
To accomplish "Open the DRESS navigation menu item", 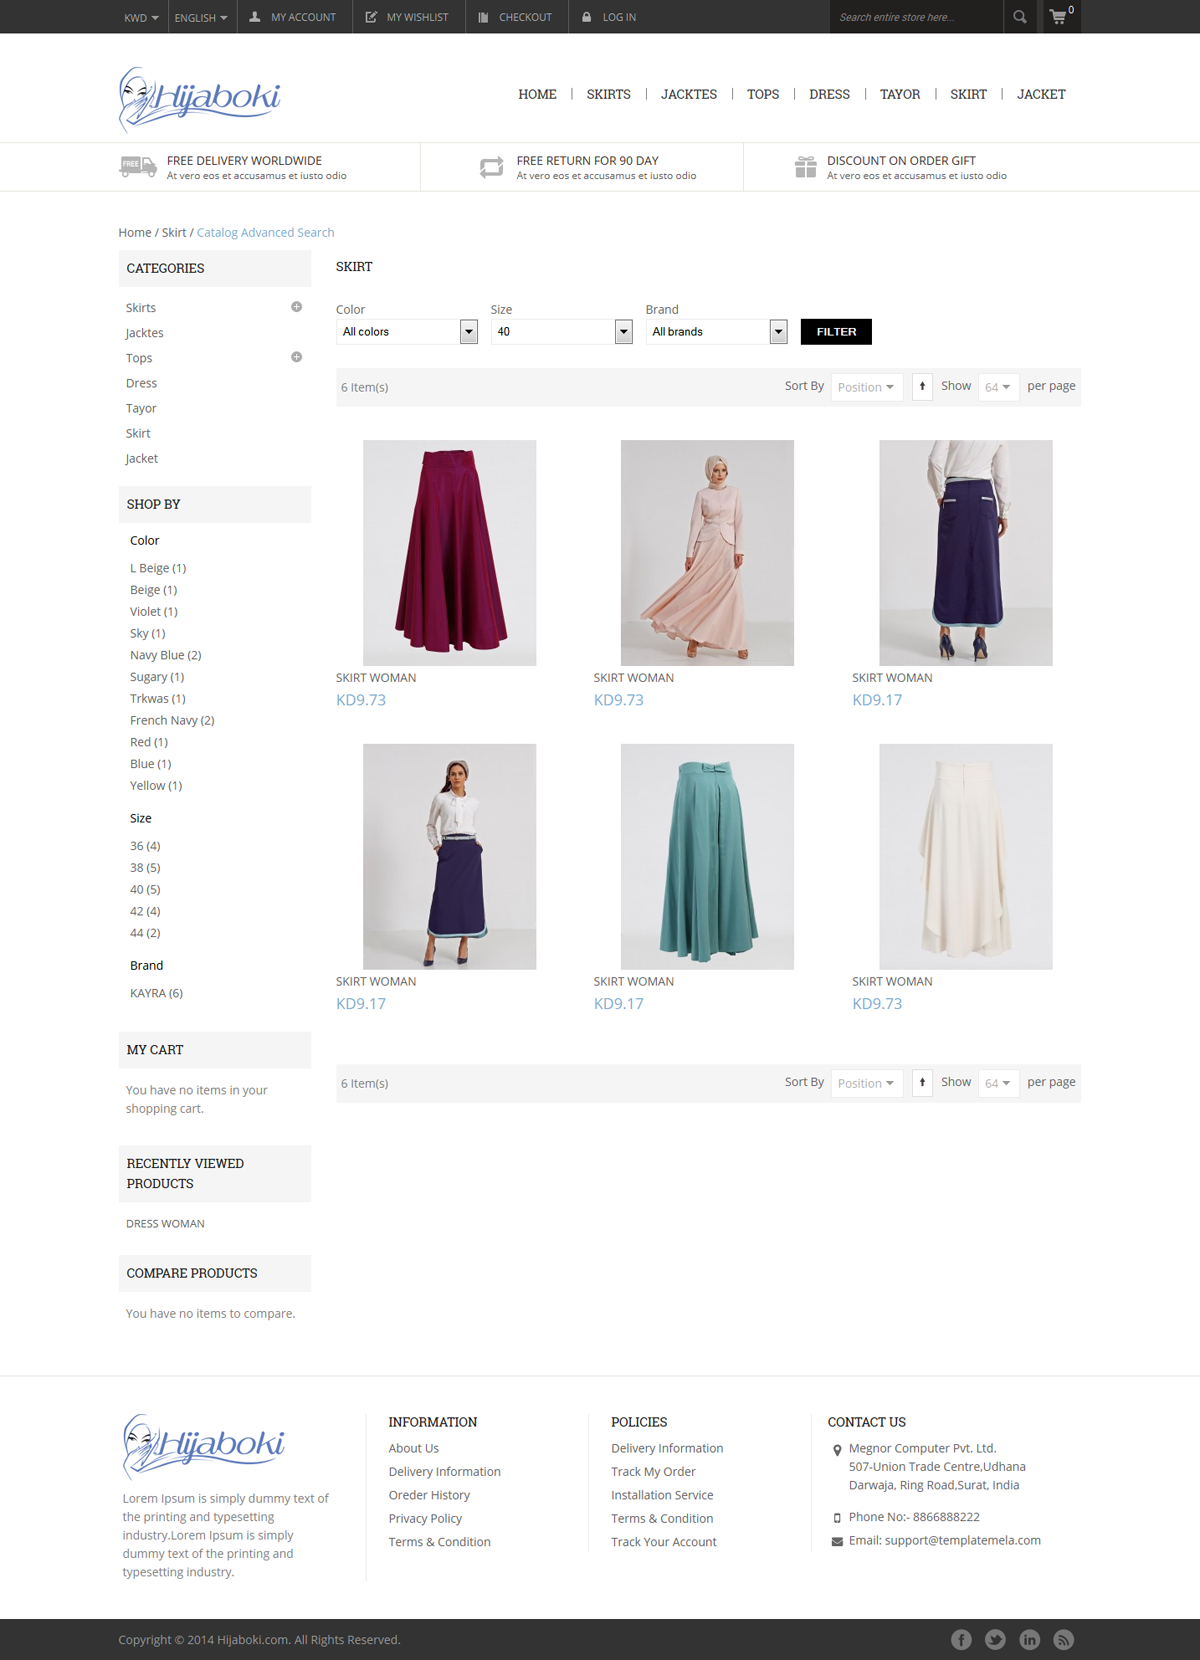I will [x=829, y=94].
